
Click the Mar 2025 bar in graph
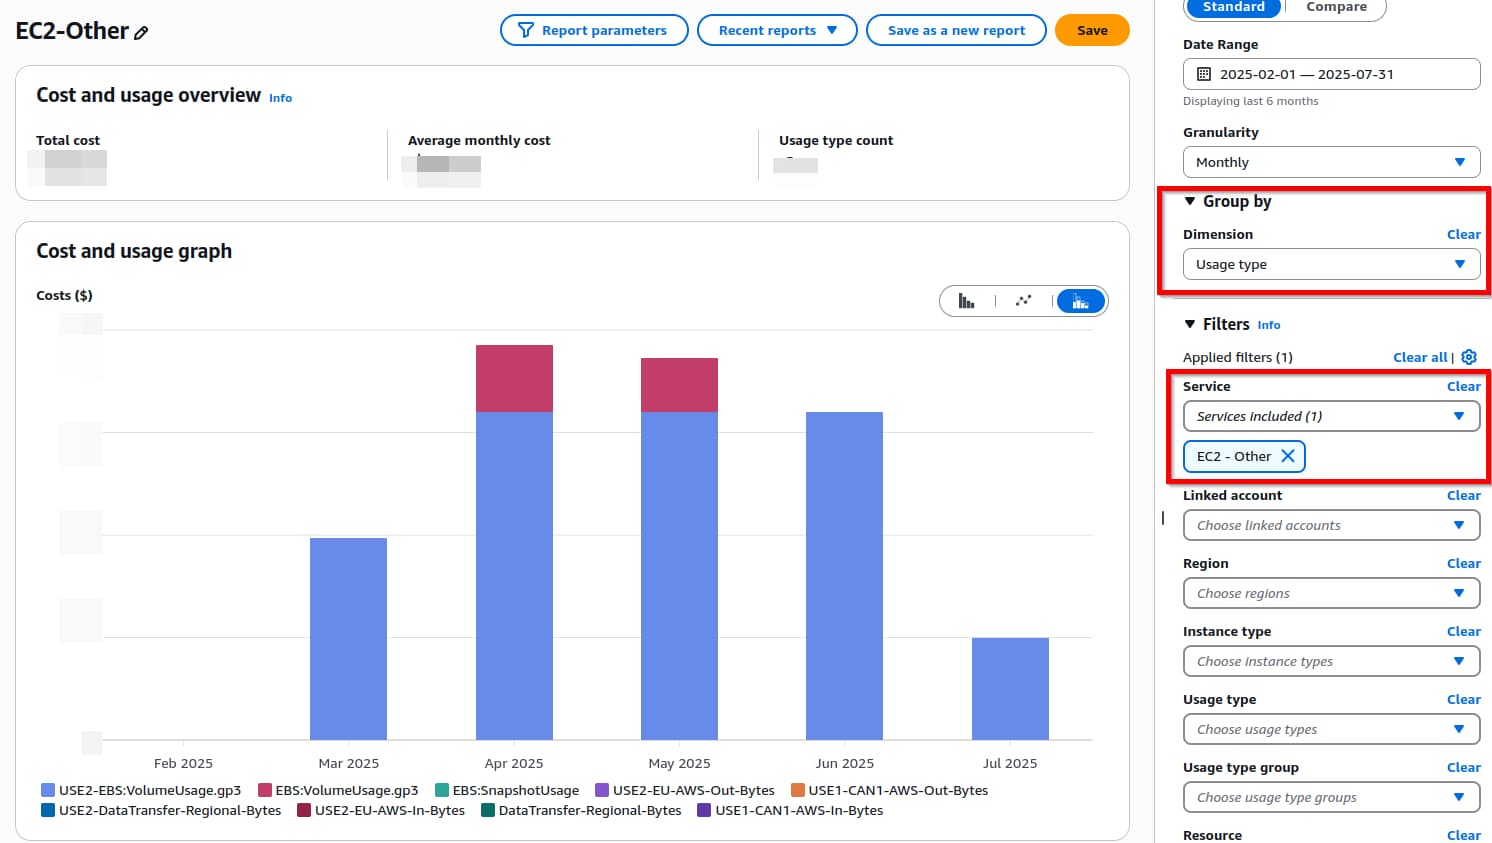click(348, 639)
